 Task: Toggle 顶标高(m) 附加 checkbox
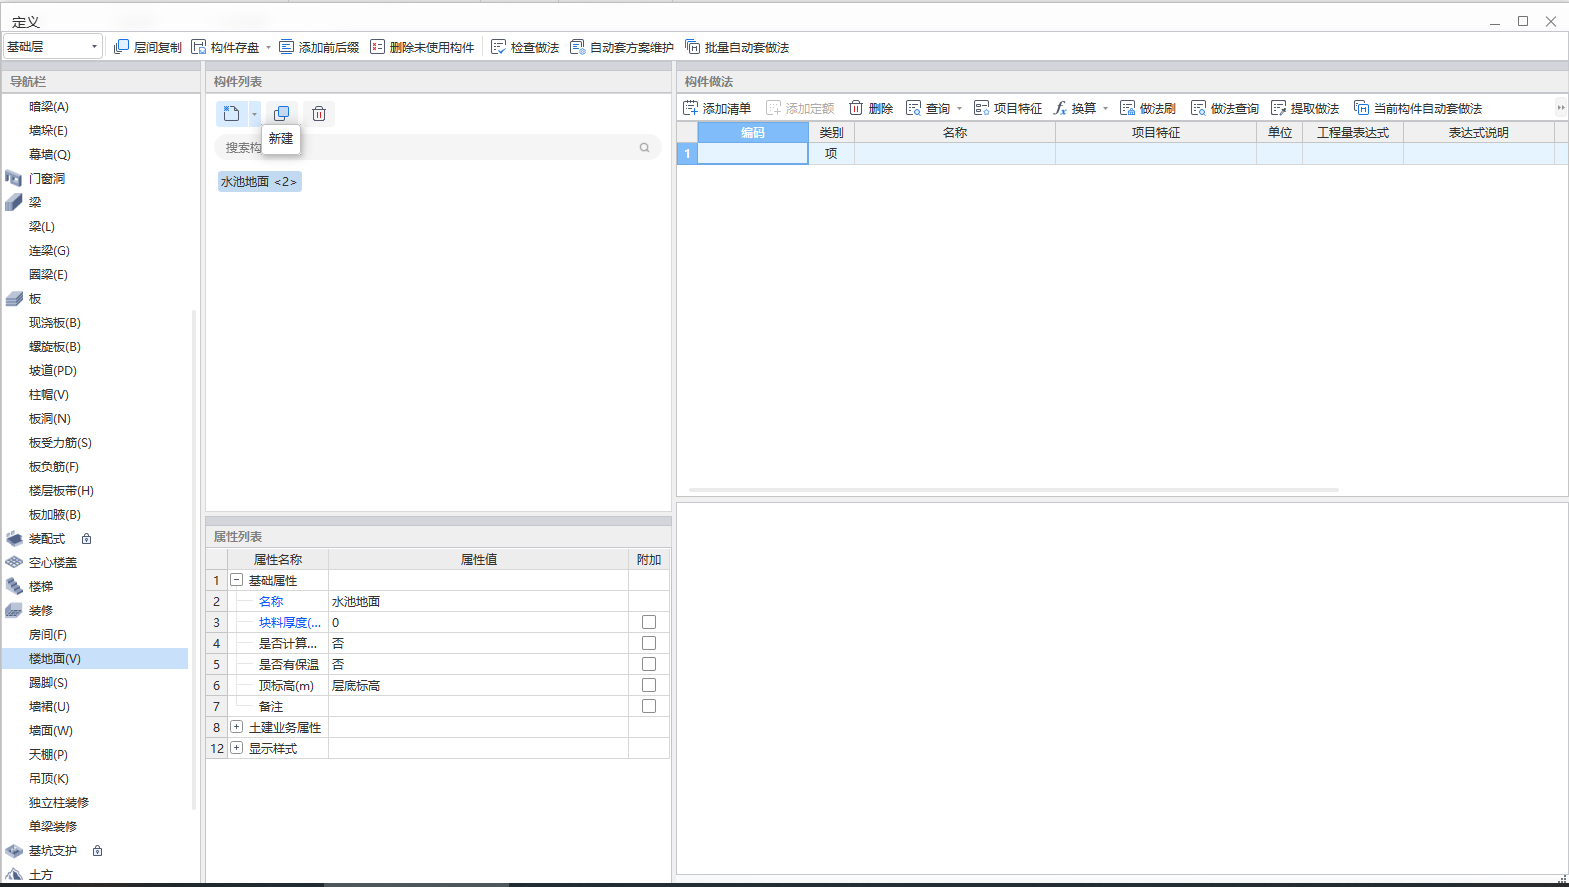click(x=649, y=685)
